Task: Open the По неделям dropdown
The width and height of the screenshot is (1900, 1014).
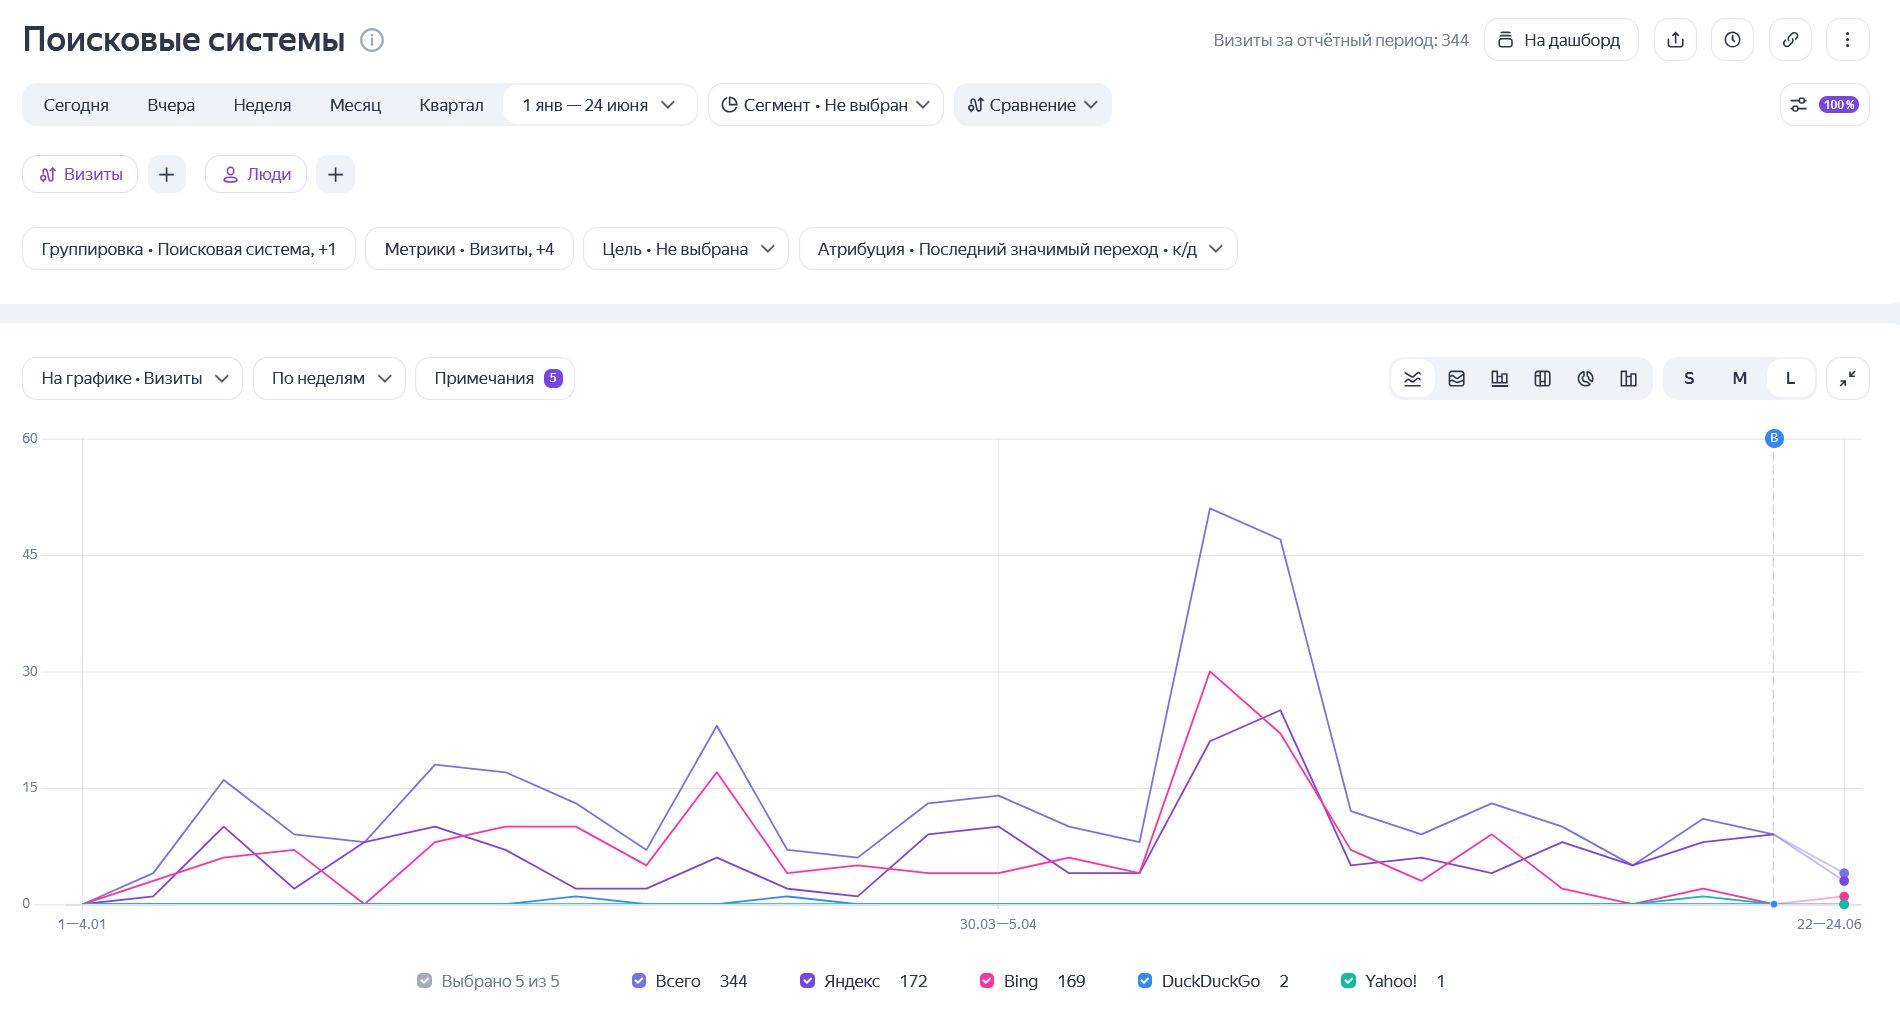Action: [329, 378]
